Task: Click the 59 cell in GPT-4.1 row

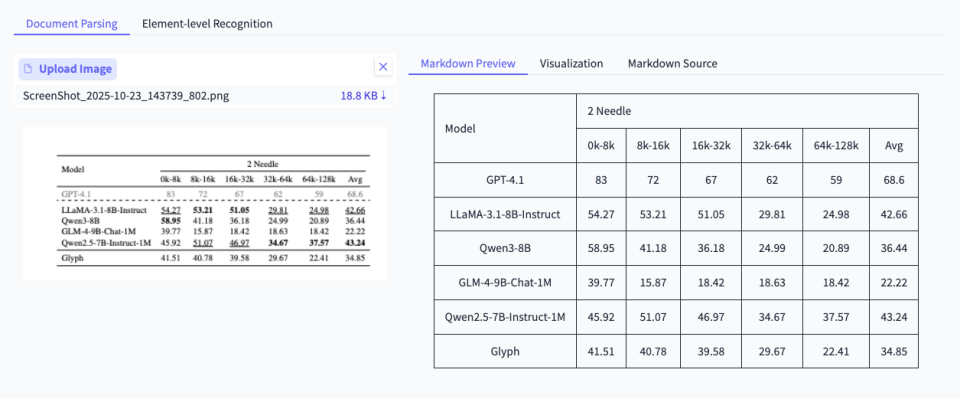Action: 836,180
